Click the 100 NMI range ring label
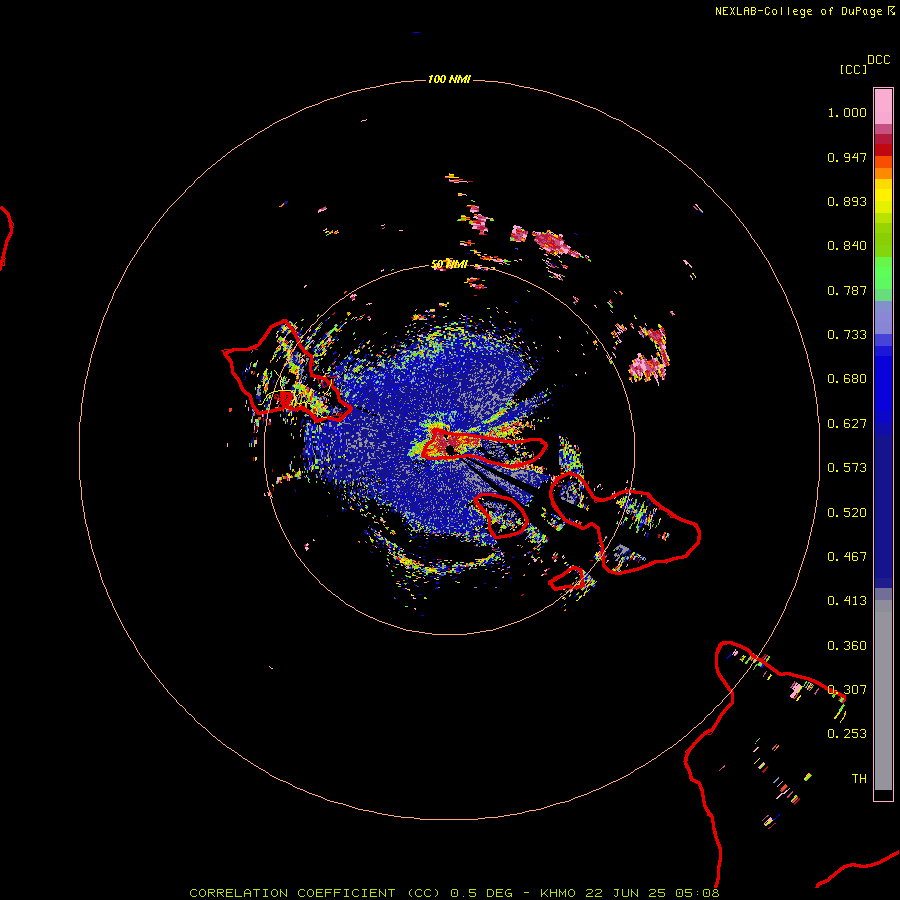 point(449,79)
